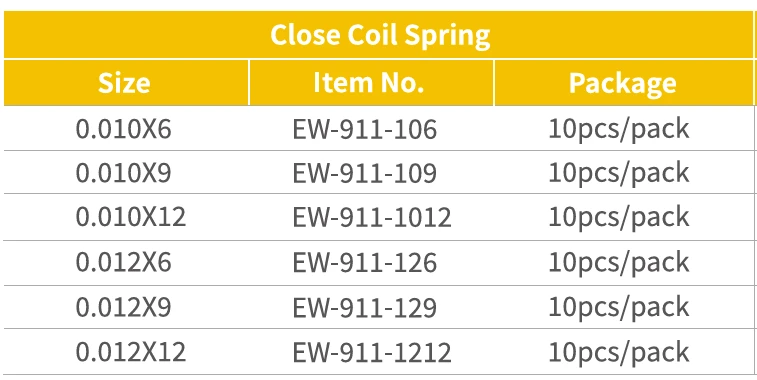
Task: Click item number EW-911-1212
Action: click(372, 352)
